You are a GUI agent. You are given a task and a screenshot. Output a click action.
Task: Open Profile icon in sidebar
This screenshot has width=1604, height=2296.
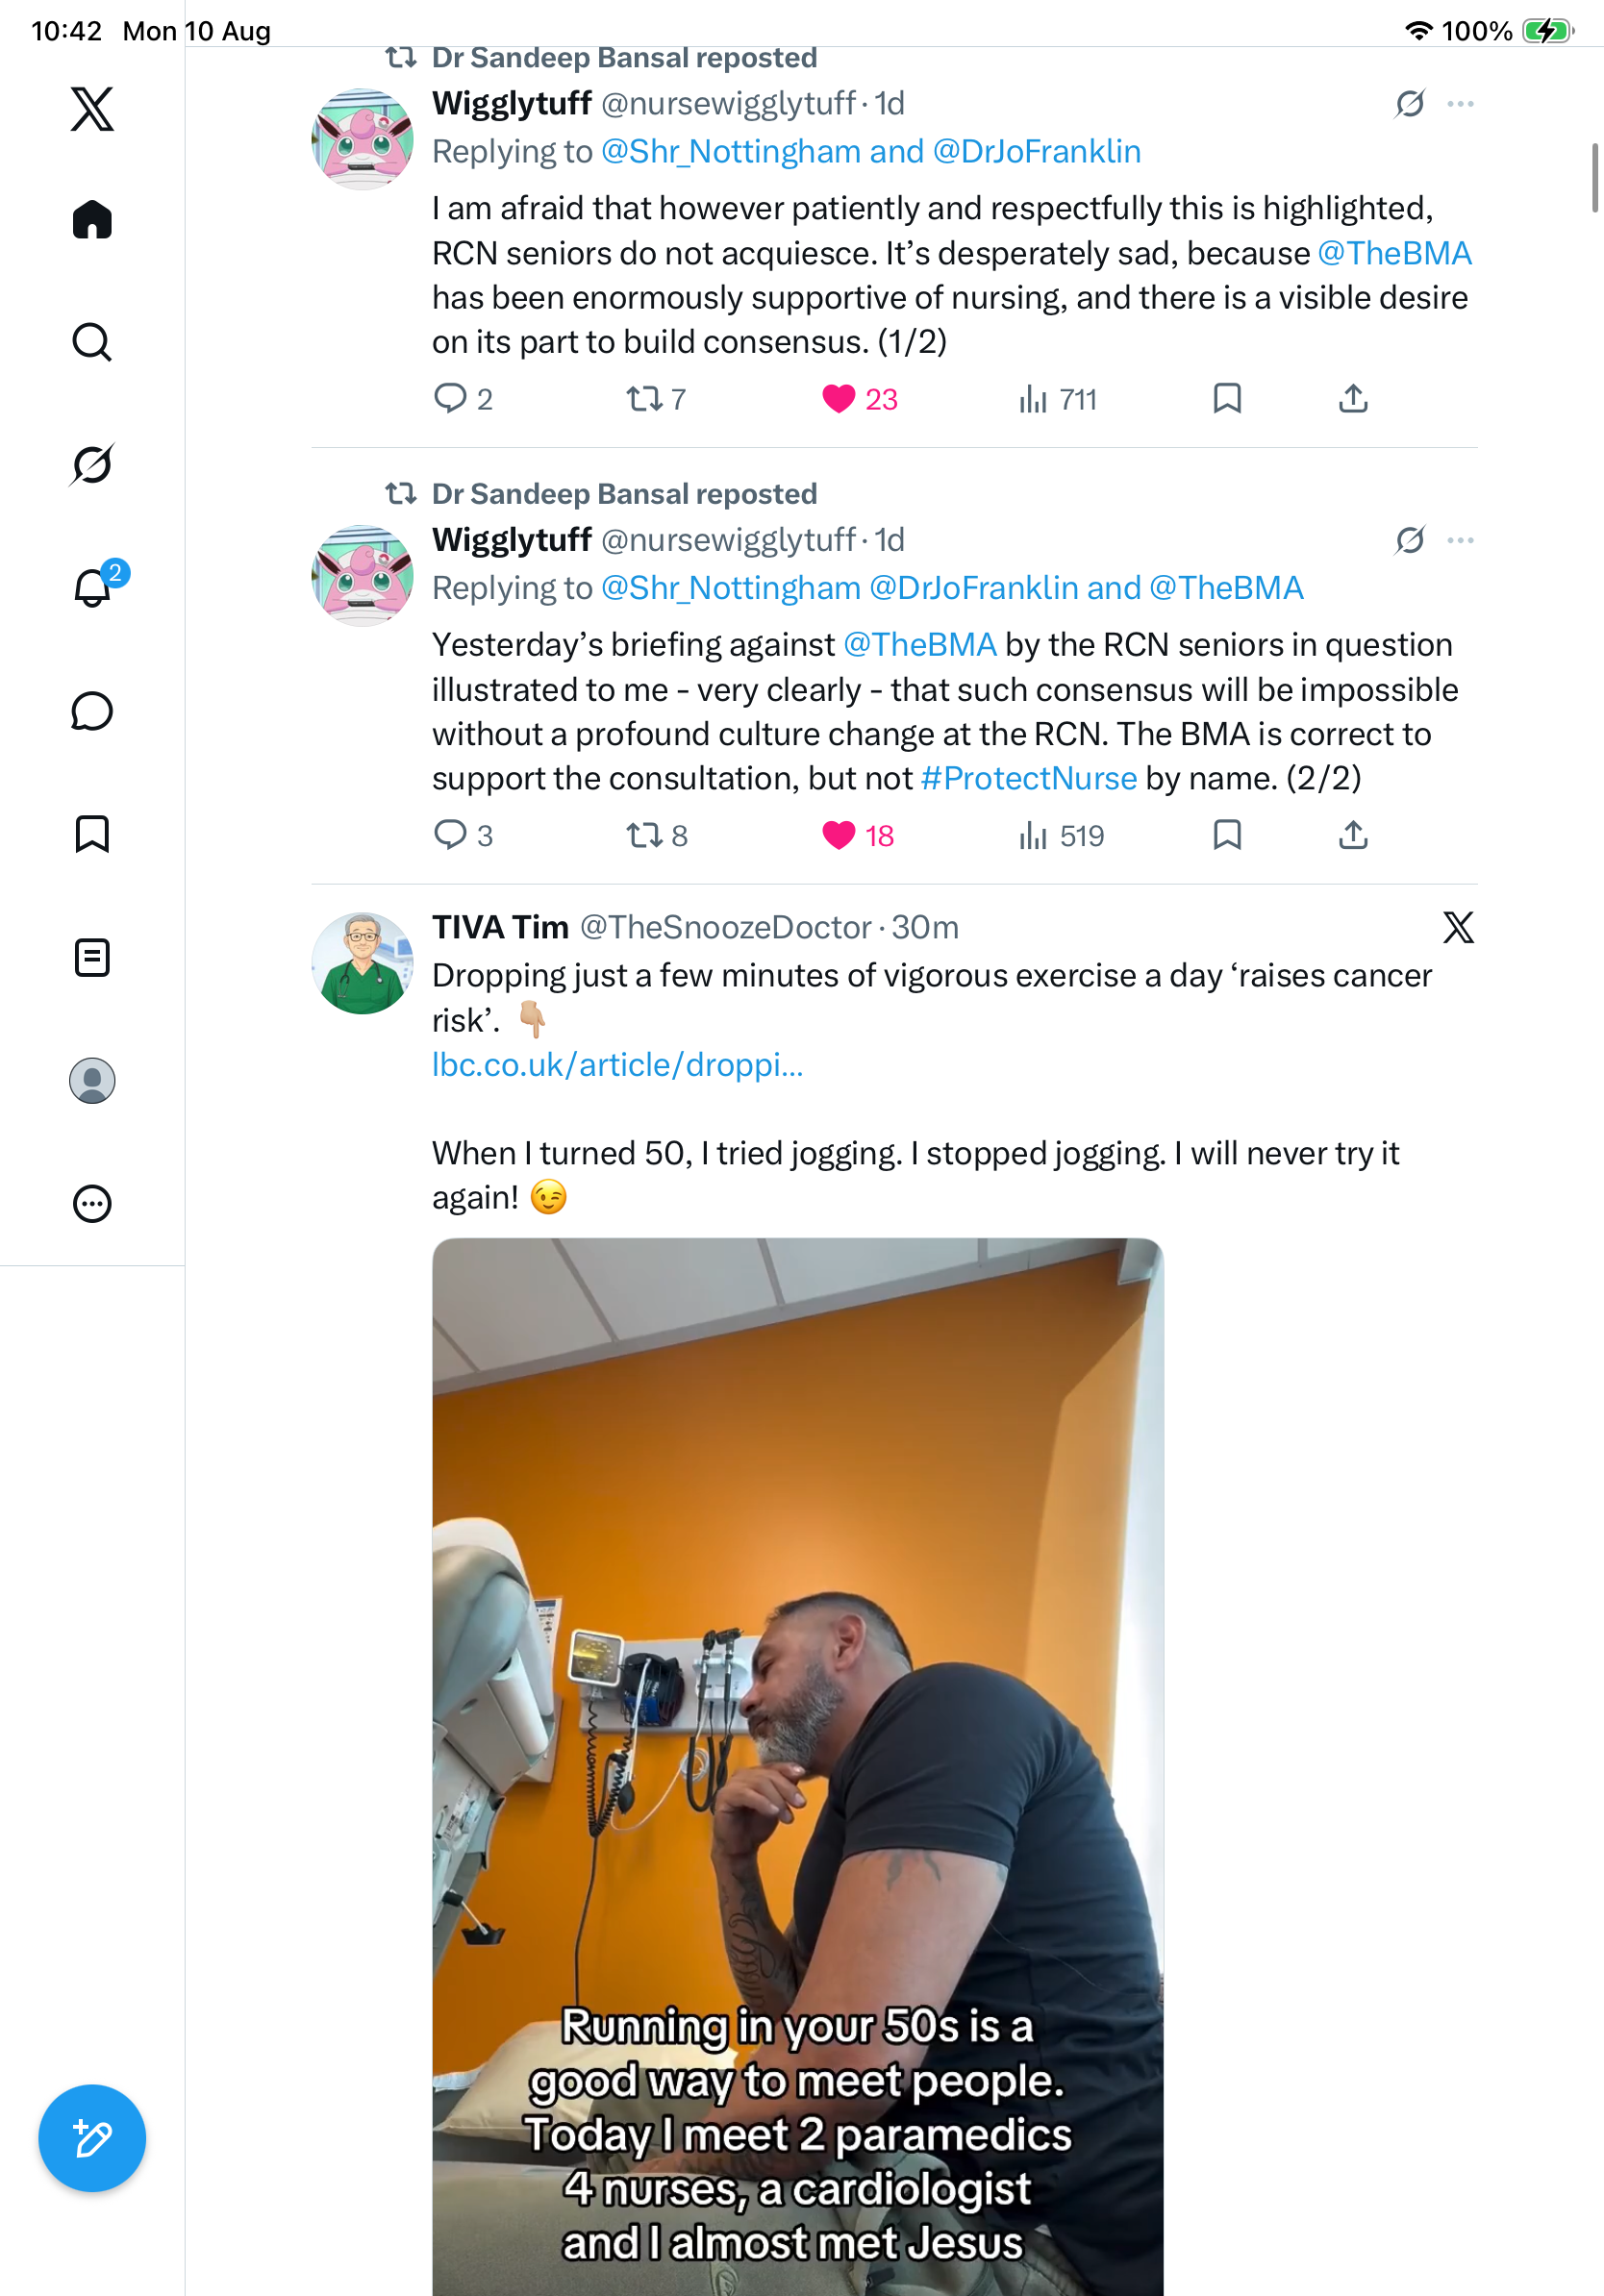92,1080
